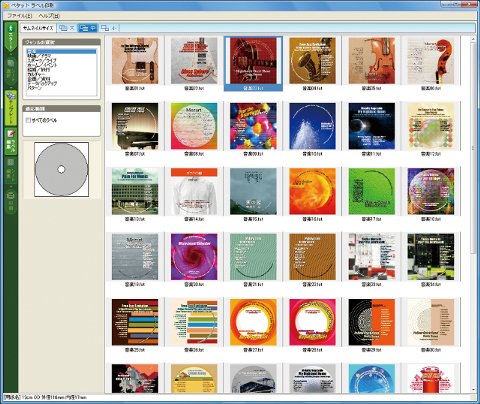This screenshot has width=480, height=404.
Task: Select the 音楽09 colorful balloons template
Action: pyautogui.click(x=253, y=126)
